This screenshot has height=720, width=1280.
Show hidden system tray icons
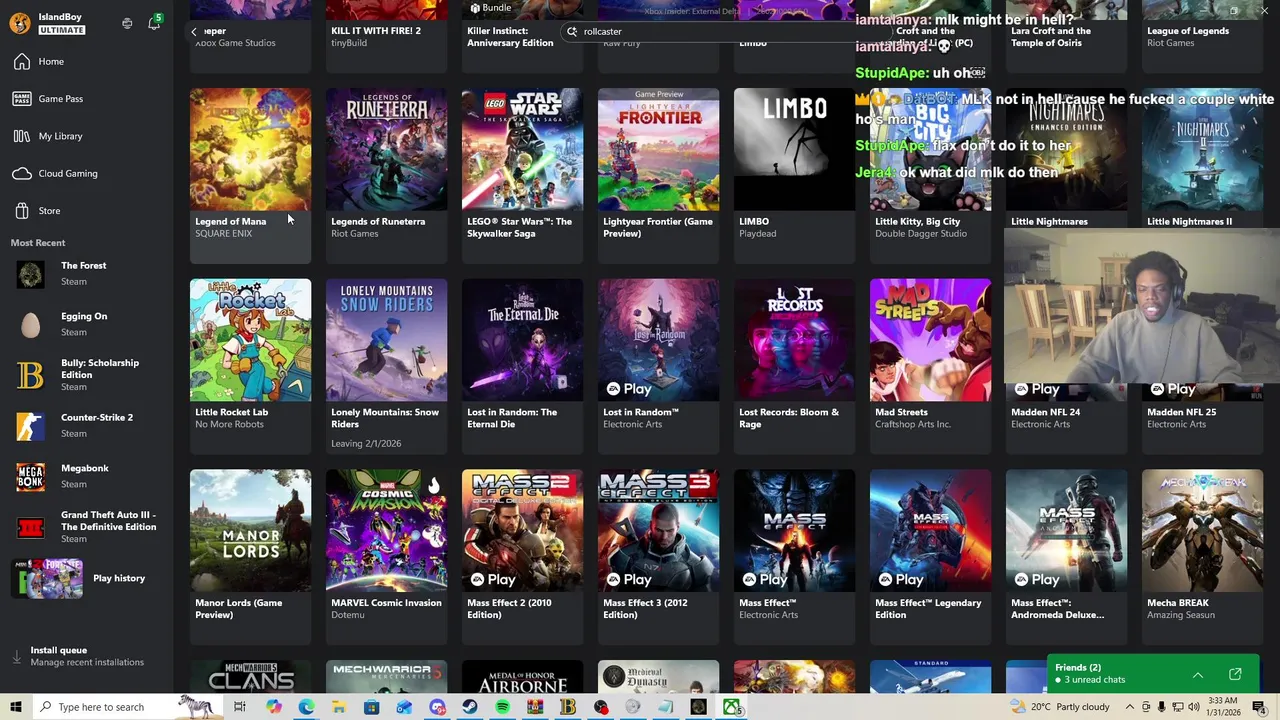tap(1130, 707)
